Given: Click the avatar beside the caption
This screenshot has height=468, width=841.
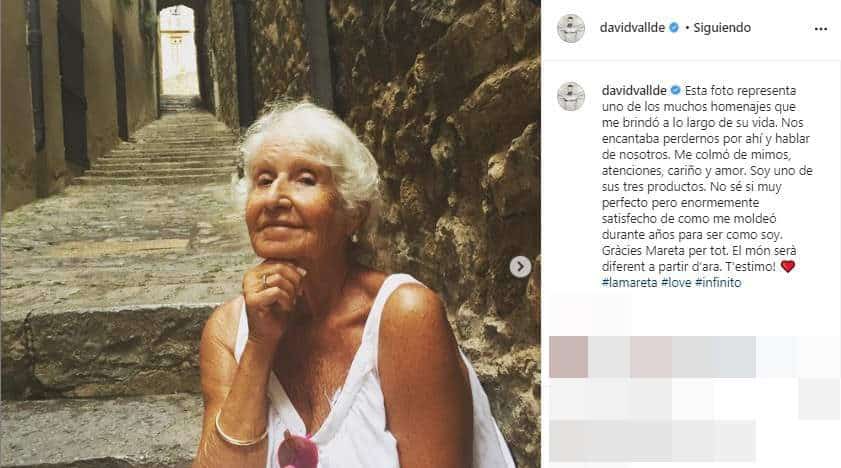Looking at the screenshot, I should click(x=571, y=96).
